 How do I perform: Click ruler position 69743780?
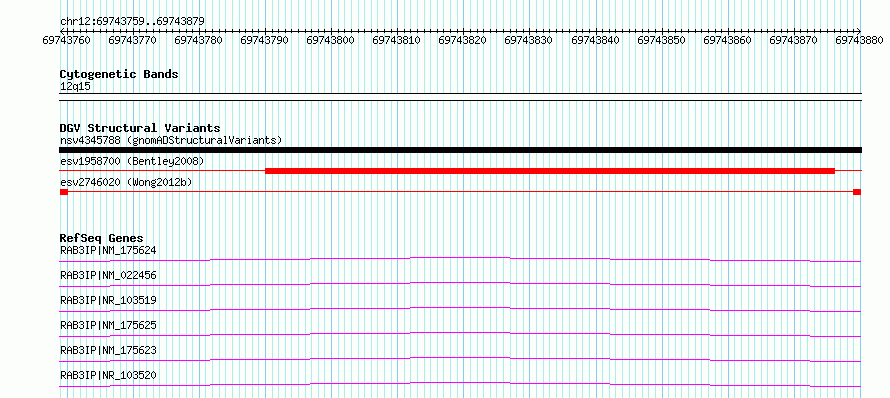point(200,40)
